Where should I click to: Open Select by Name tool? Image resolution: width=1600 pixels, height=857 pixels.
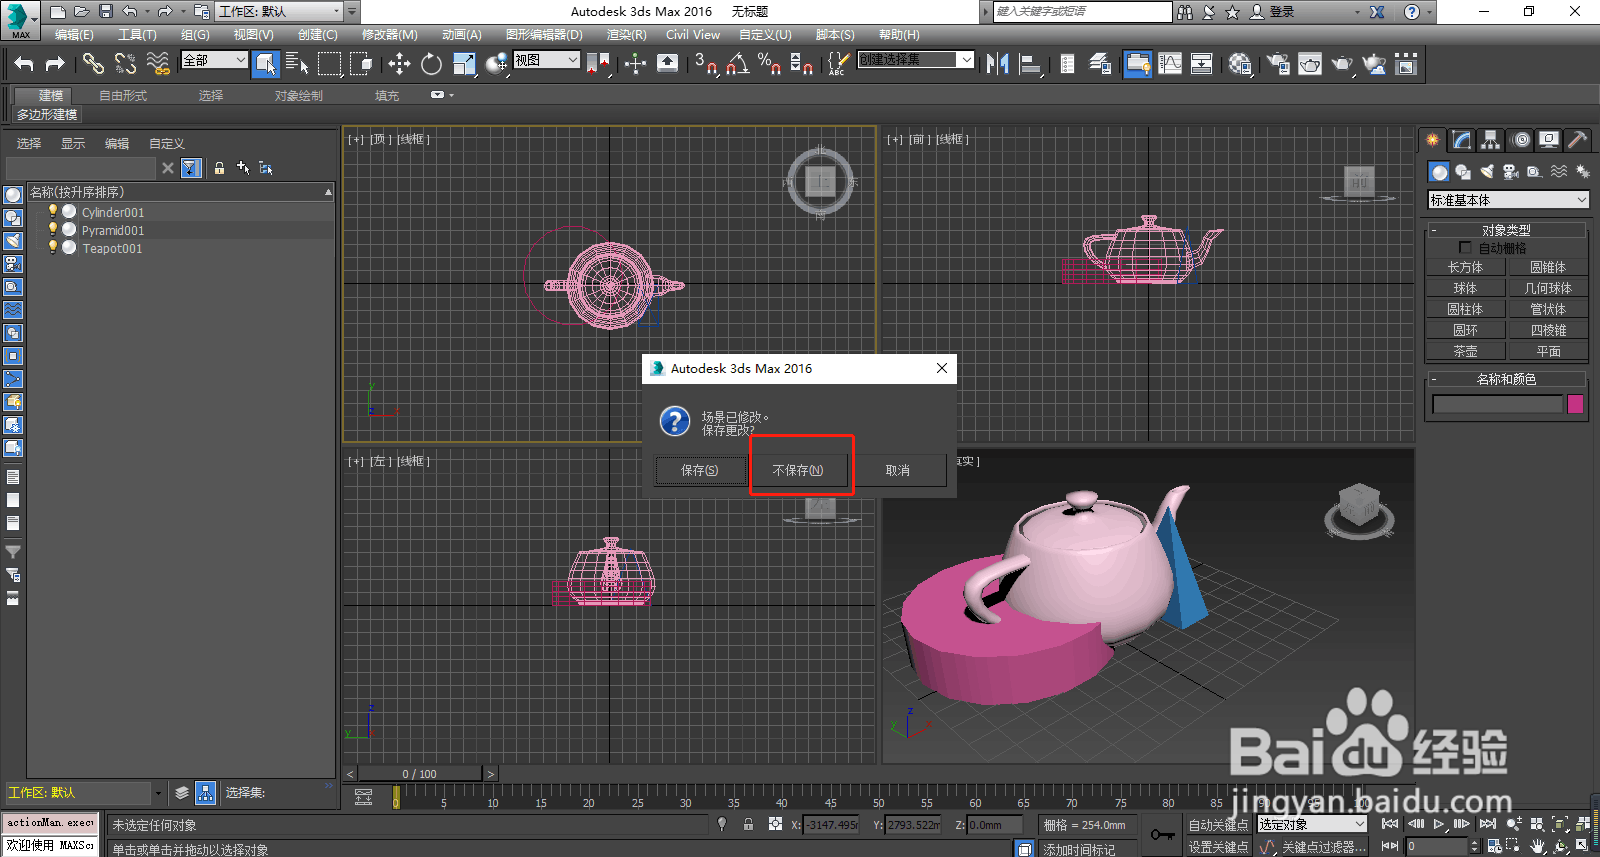pos(297,64)
